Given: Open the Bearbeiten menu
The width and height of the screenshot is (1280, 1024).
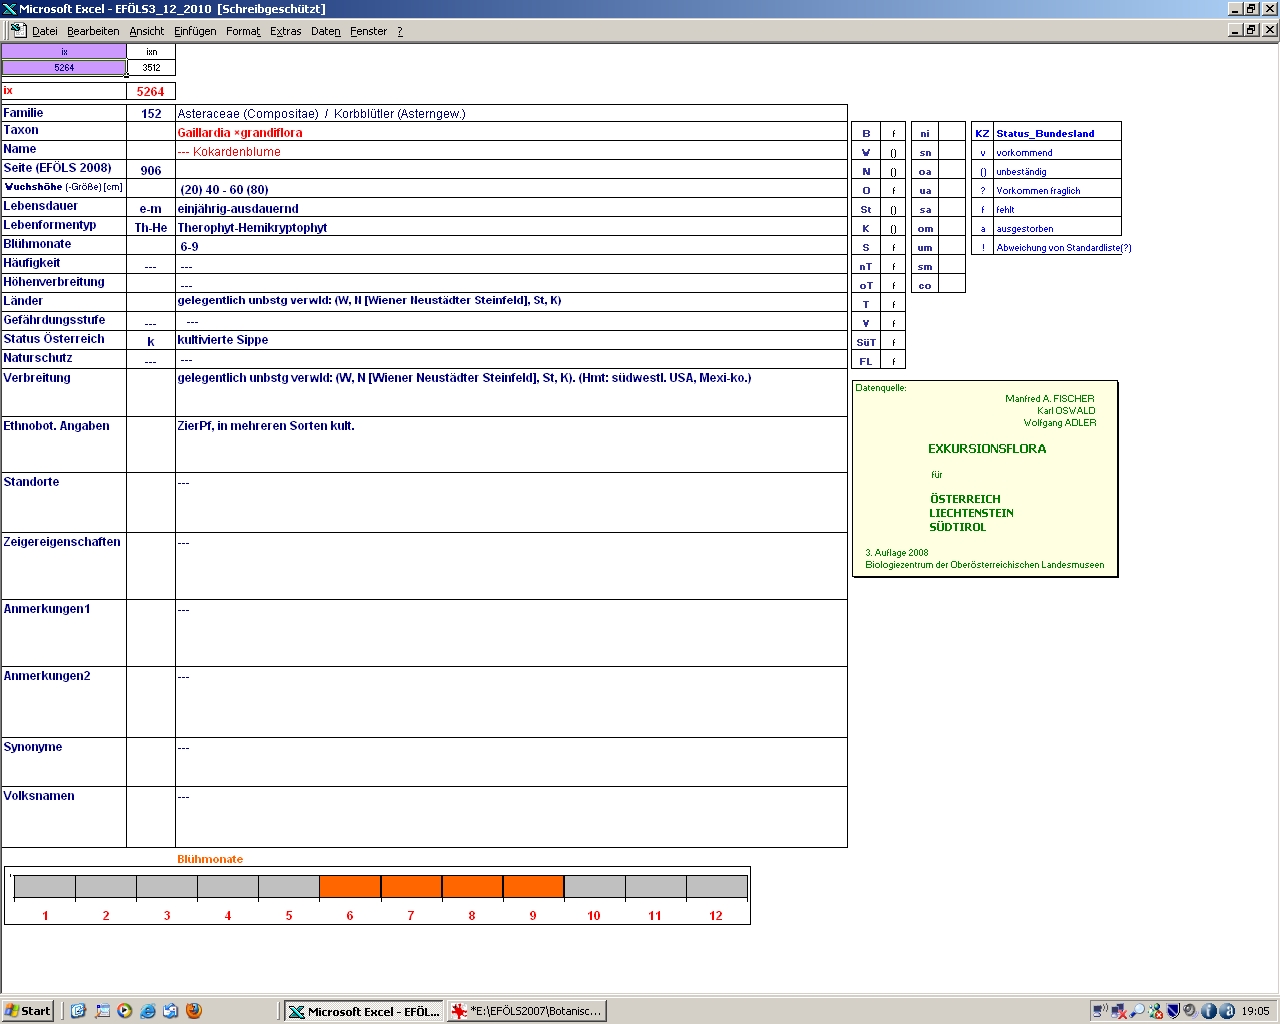Looking at the screenshot, I should pyautogui.click(x=93, y=31).
